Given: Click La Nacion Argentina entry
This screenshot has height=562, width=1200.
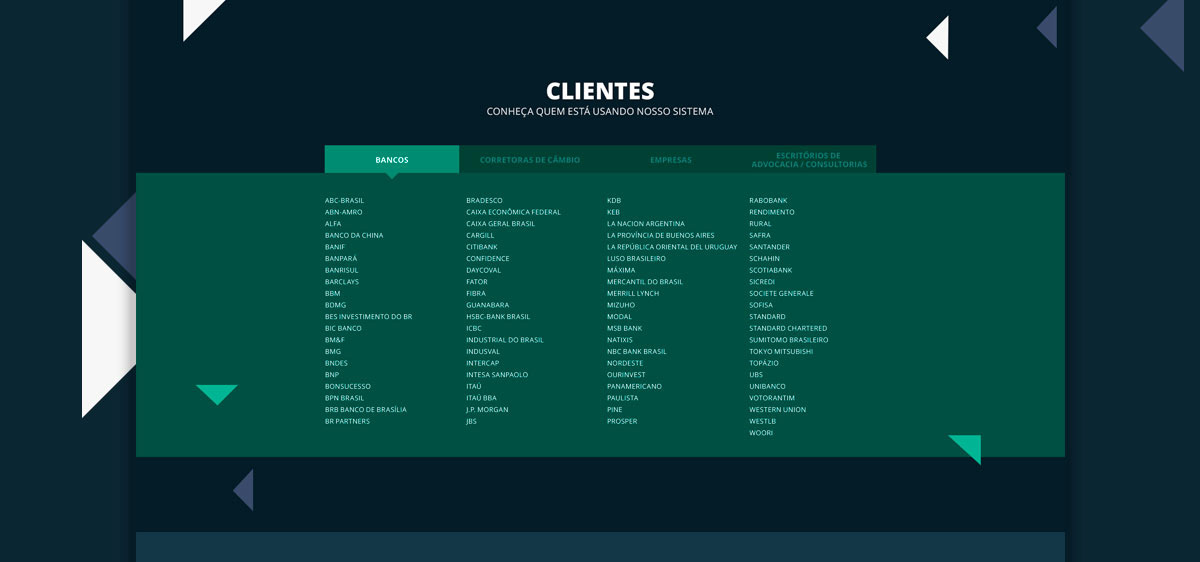Looking at the screenshot, I should 645,224.
